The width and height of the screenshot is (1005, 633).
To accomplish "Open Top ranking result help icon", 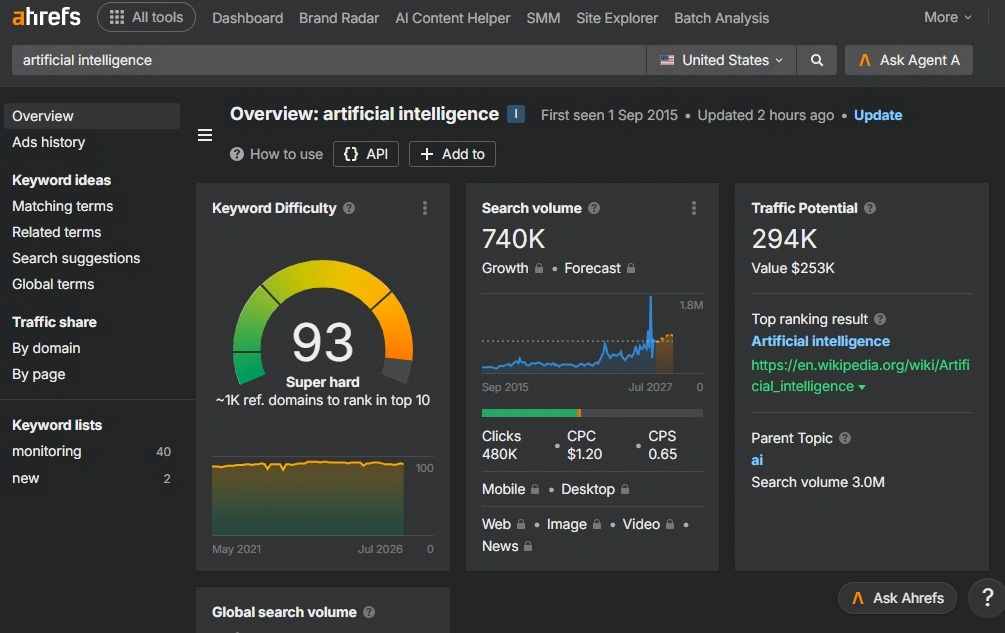I will tap(880, 319).
